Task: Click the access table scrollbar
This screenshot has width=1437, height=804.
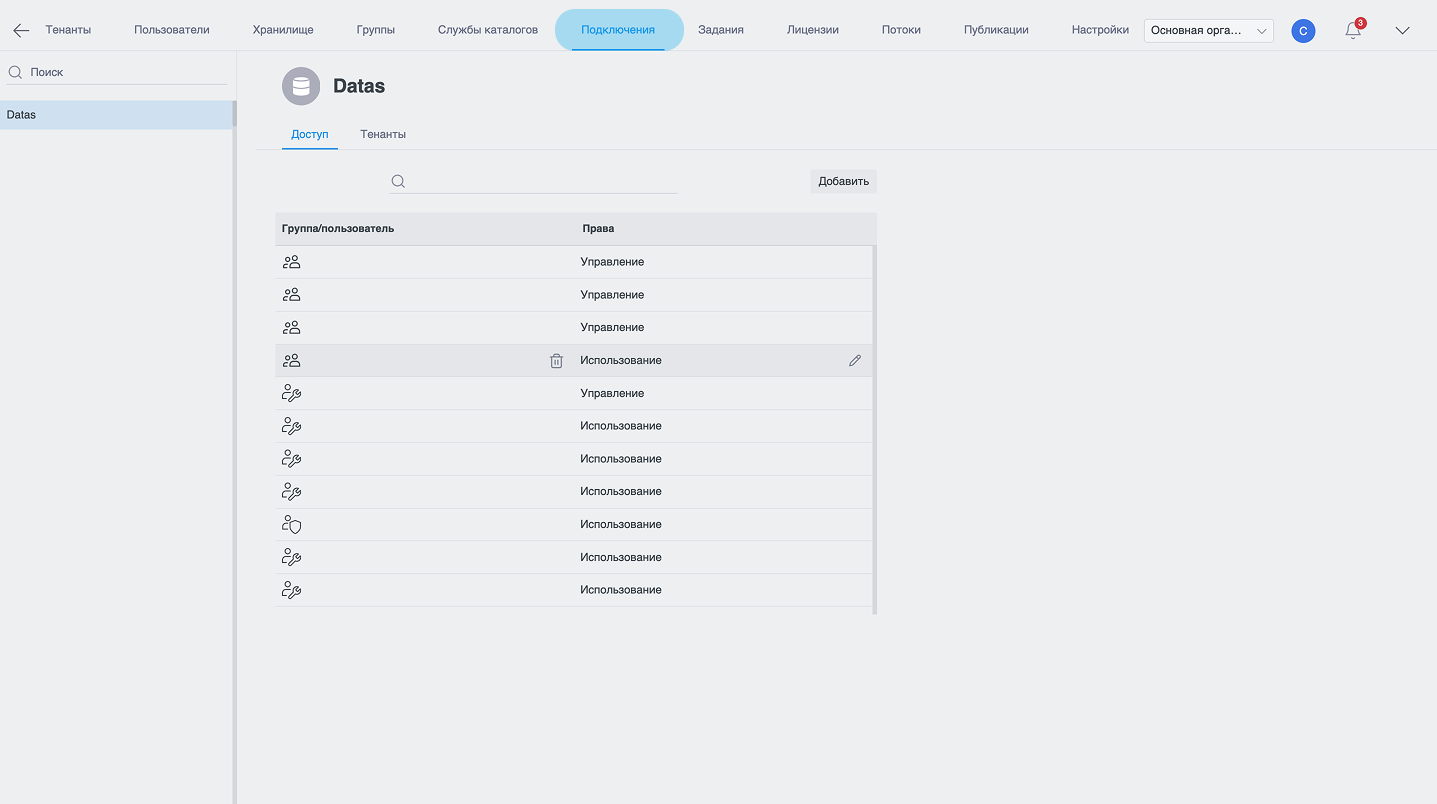Action: point(875,430)
